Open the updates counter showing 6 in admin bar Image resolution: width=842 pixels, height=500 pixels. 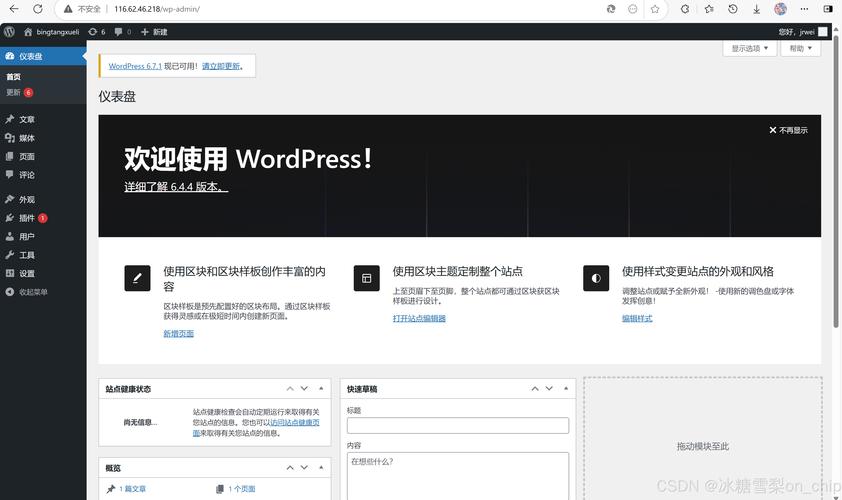(97, 32)
